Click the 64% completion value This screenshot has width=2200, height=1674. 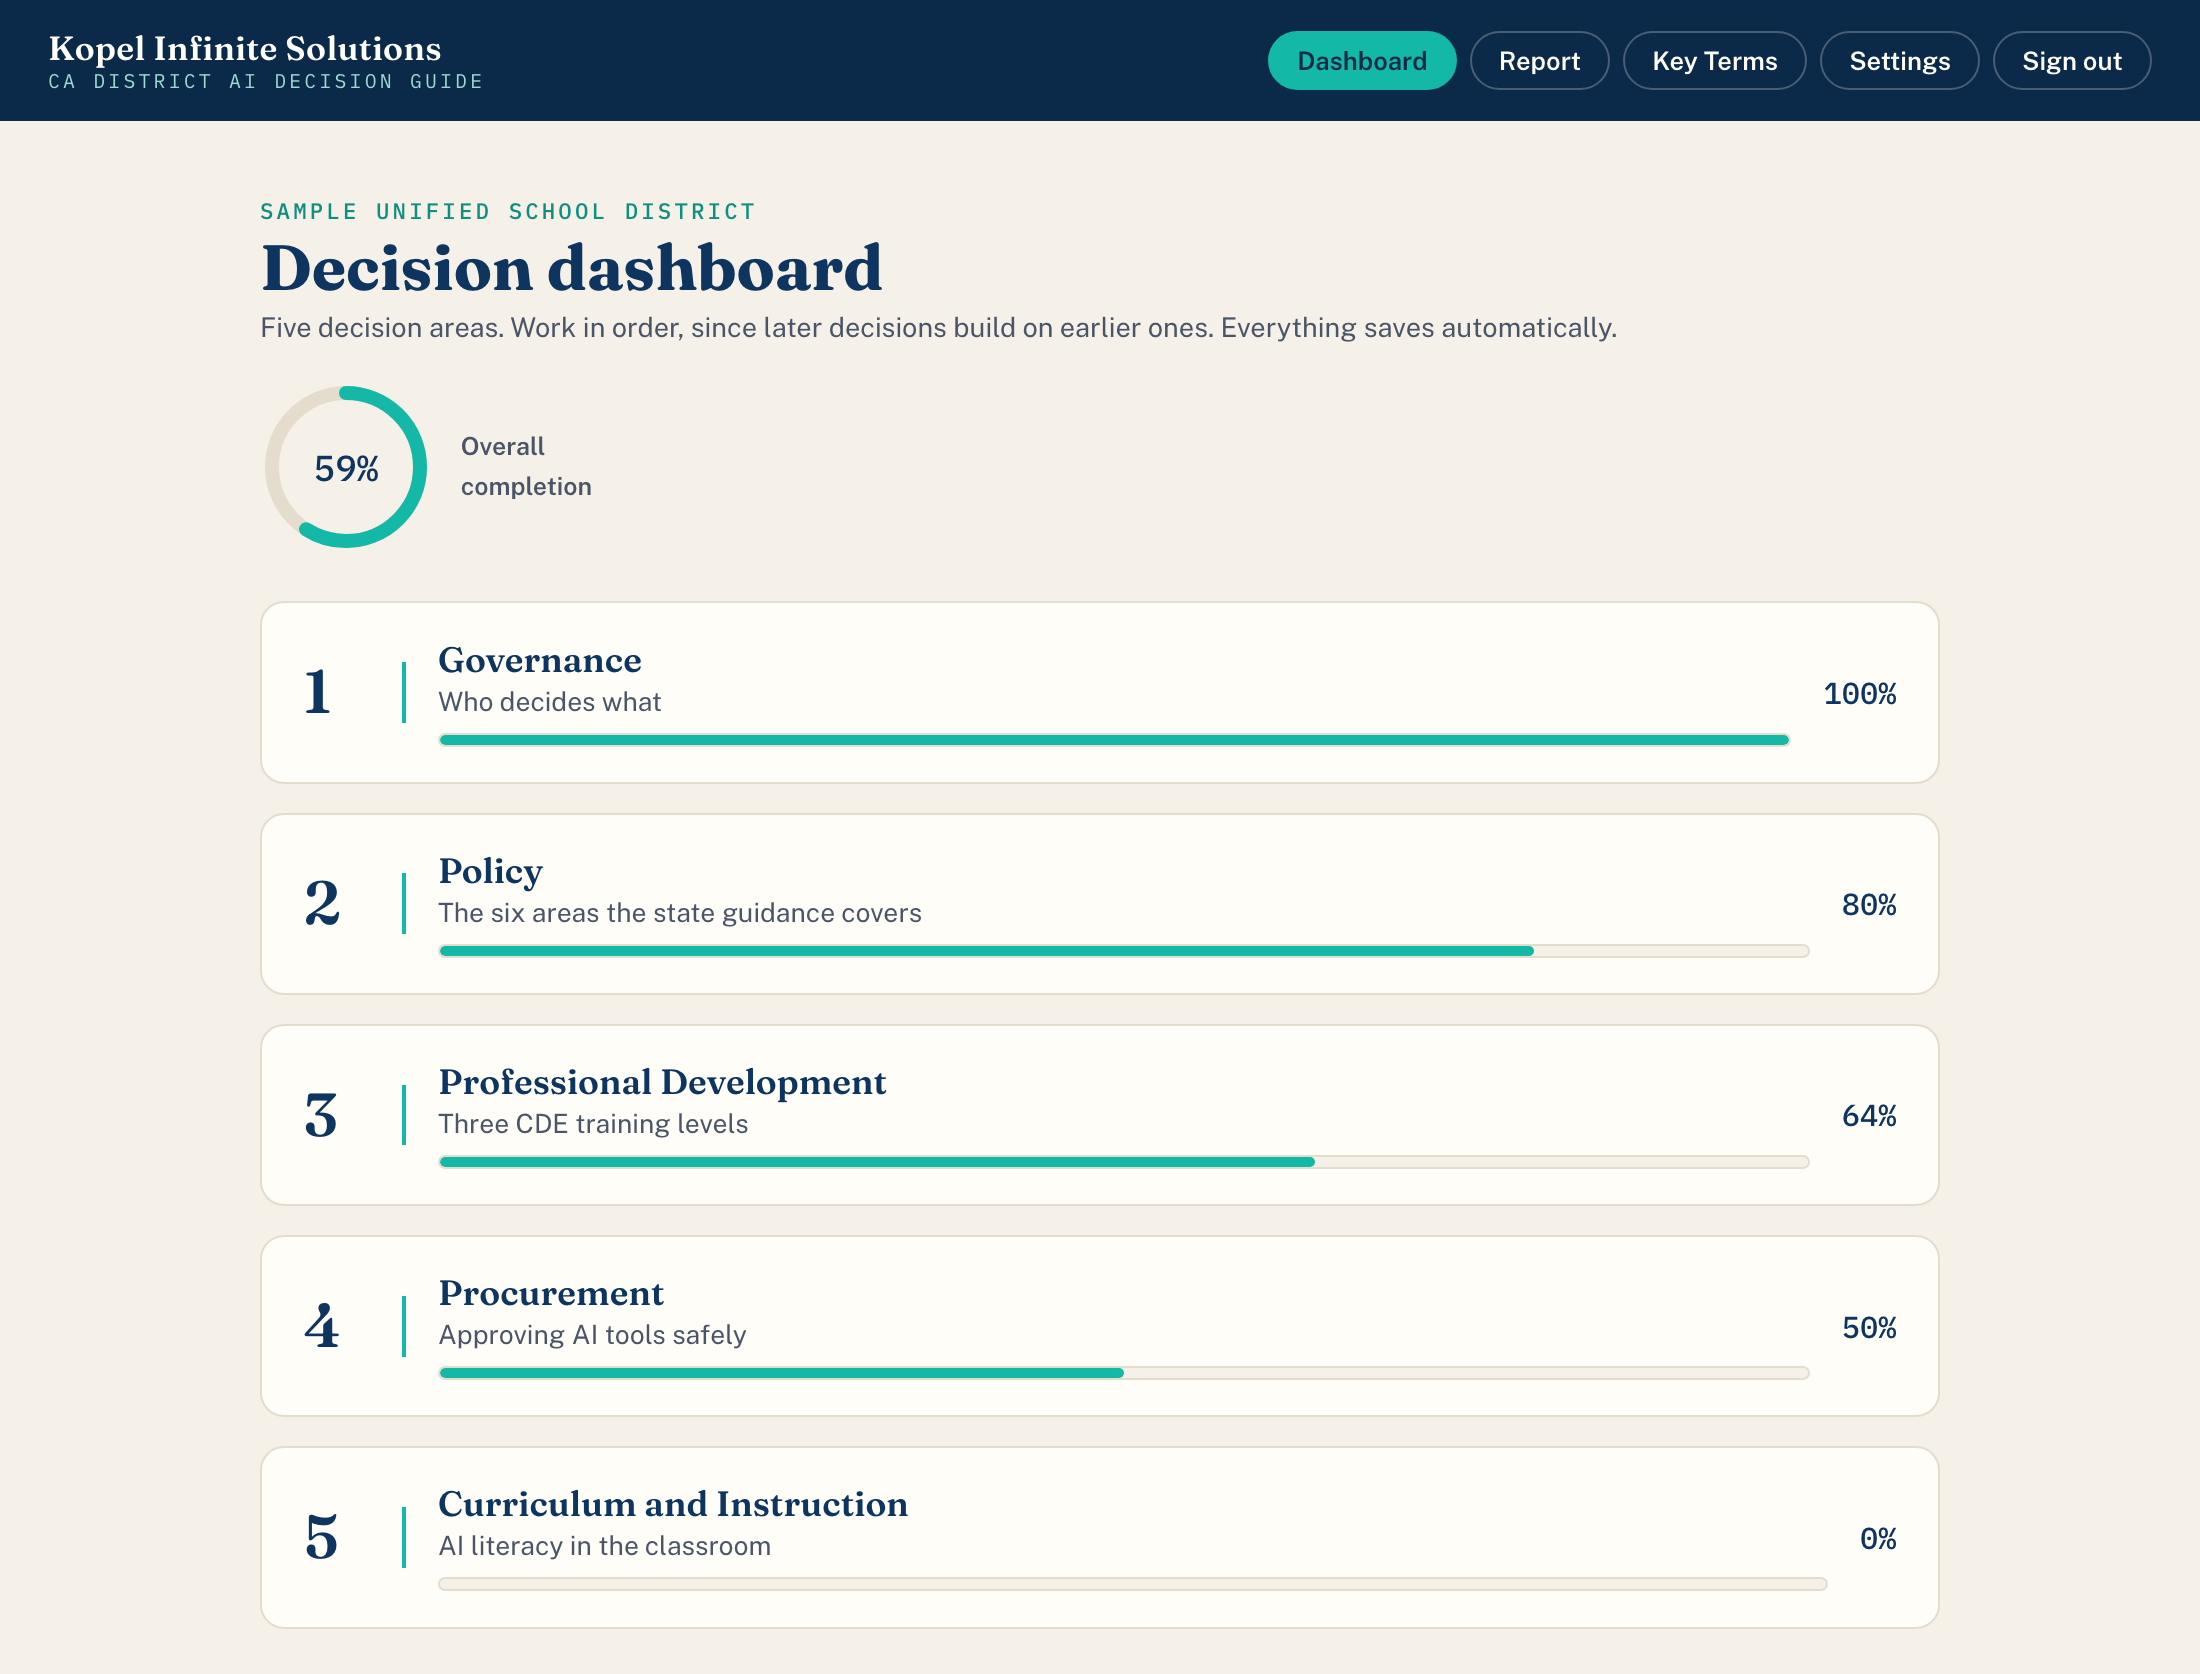click(1869, 1116)
